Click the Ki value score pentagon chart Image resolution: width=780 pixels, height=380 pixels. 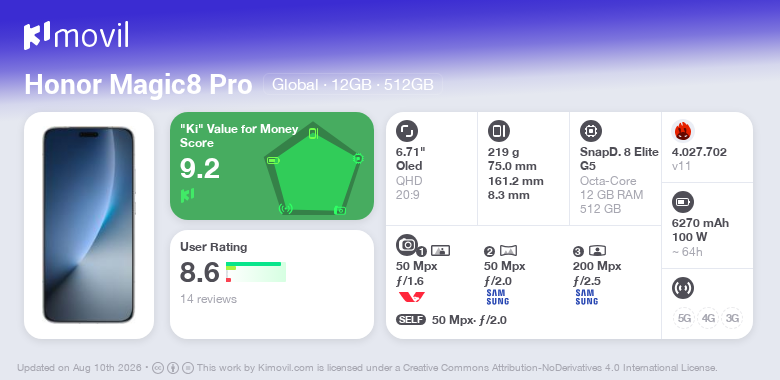pos(313,169)
